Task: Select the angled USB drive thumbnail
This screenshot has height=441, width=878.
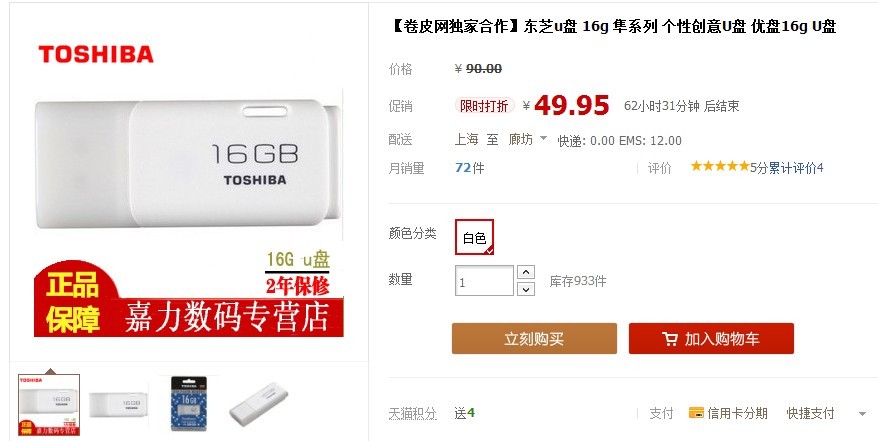Action: 258,404
